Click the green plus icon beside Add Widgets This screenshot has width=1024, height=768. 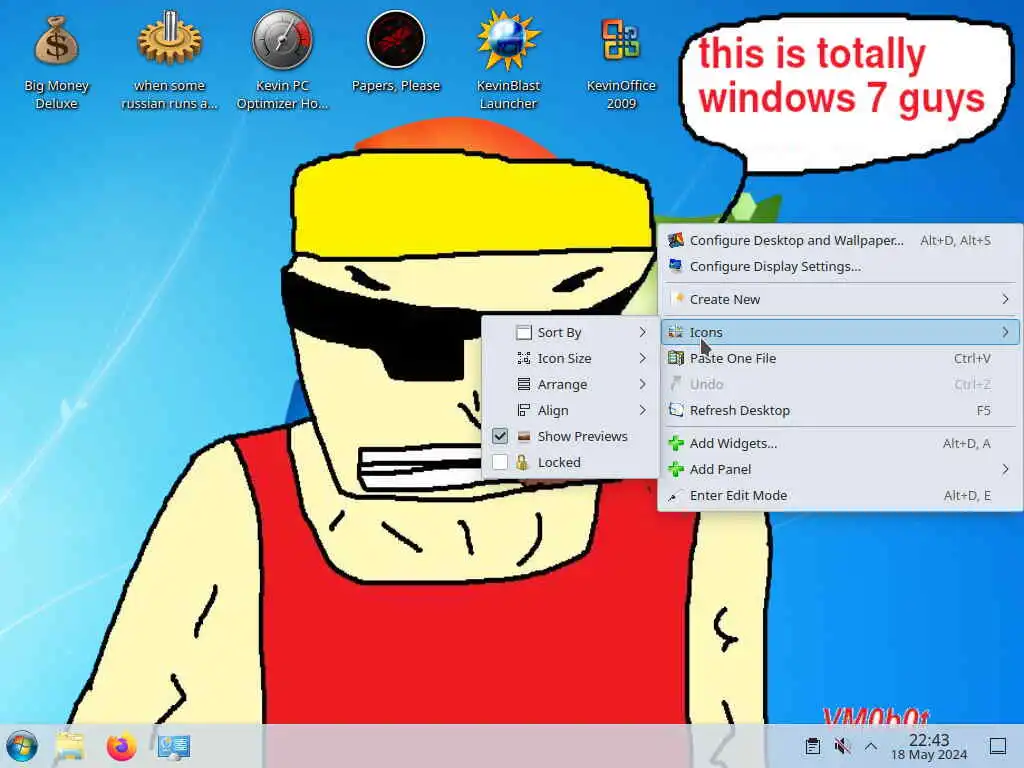click(676, 443)
